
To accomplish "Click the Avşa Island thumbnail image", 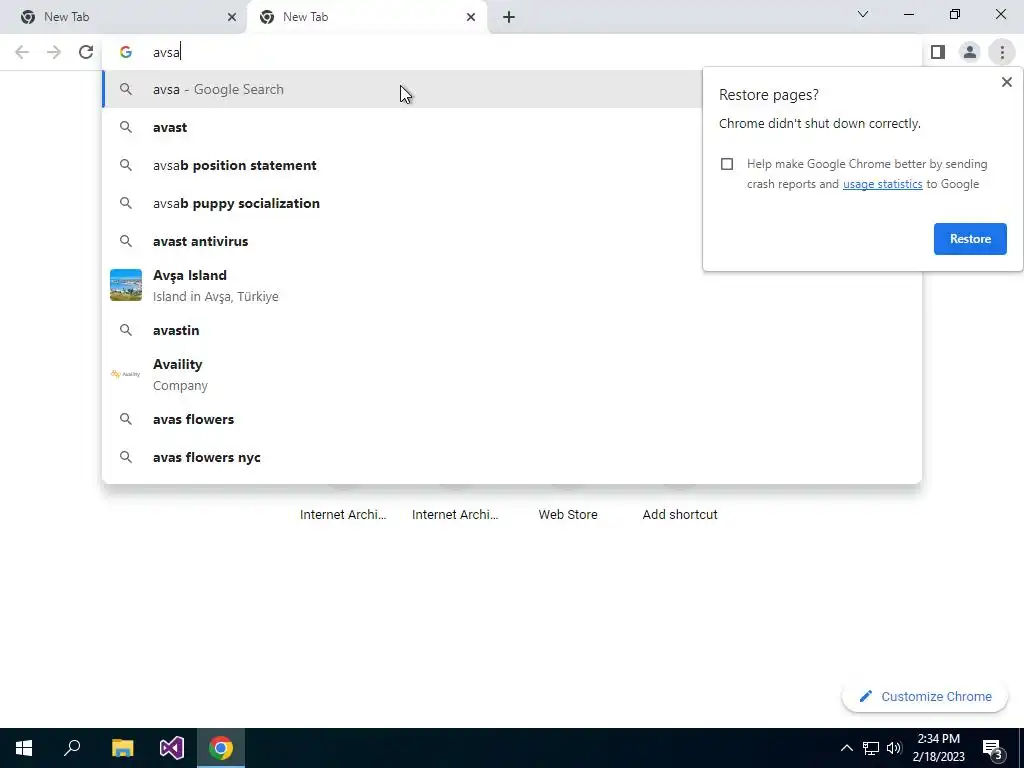I will point(126,285).
